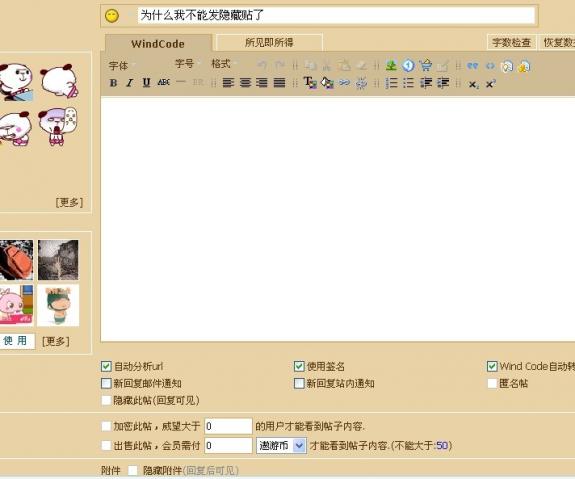Open the 字号 font size dropdown

(x=188, y=64)
